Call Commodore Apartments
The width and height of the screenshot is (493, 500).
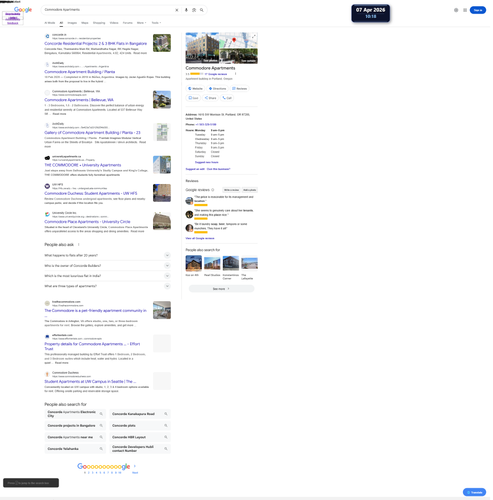[x=227, y=98]
